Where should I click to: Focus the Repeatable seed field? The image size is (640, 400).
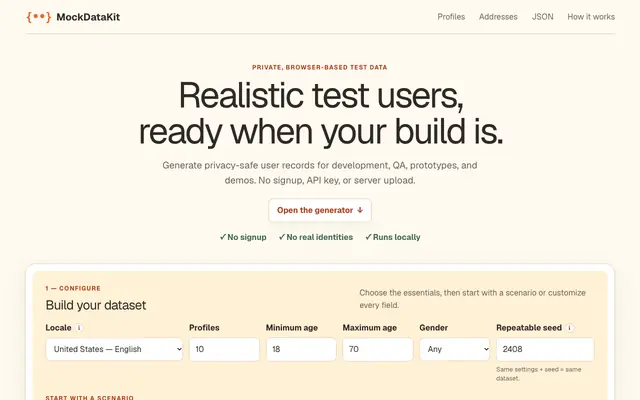pyautogui.click(x=545, y=349)
